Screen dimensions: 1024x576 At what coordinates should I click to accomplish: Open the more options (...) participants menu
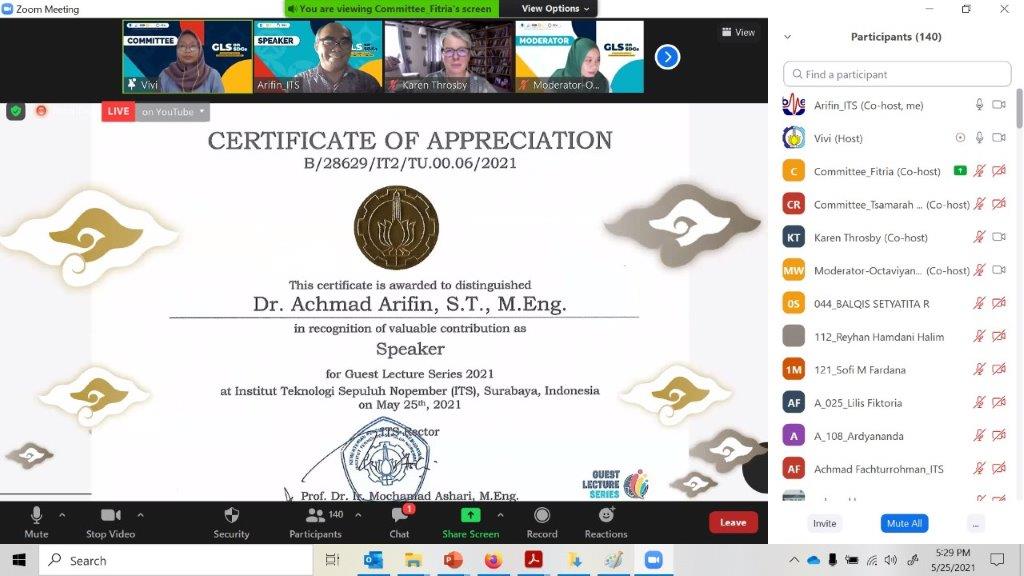[976, 523]
